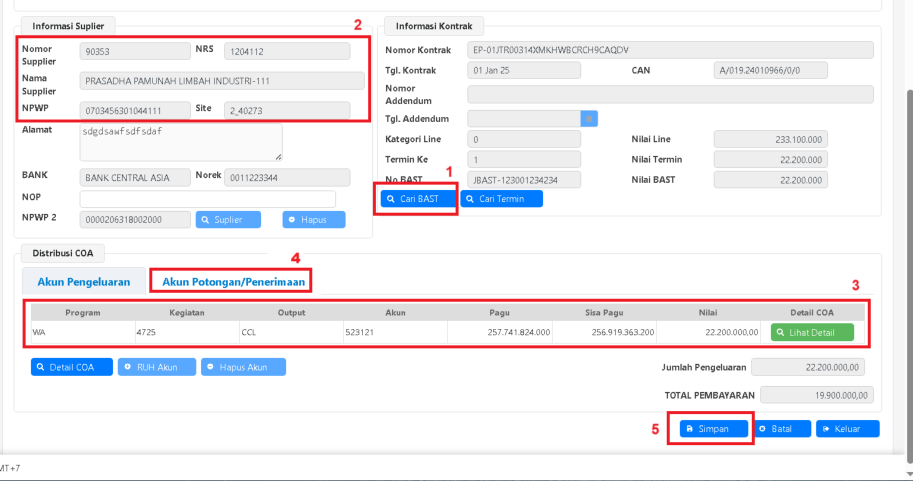Image resolution: width=913 pixels, height=481 pixels.
Task: Select the Akun Pengeluaran tab
Action: pyautogui.click(x=84, y=282)
